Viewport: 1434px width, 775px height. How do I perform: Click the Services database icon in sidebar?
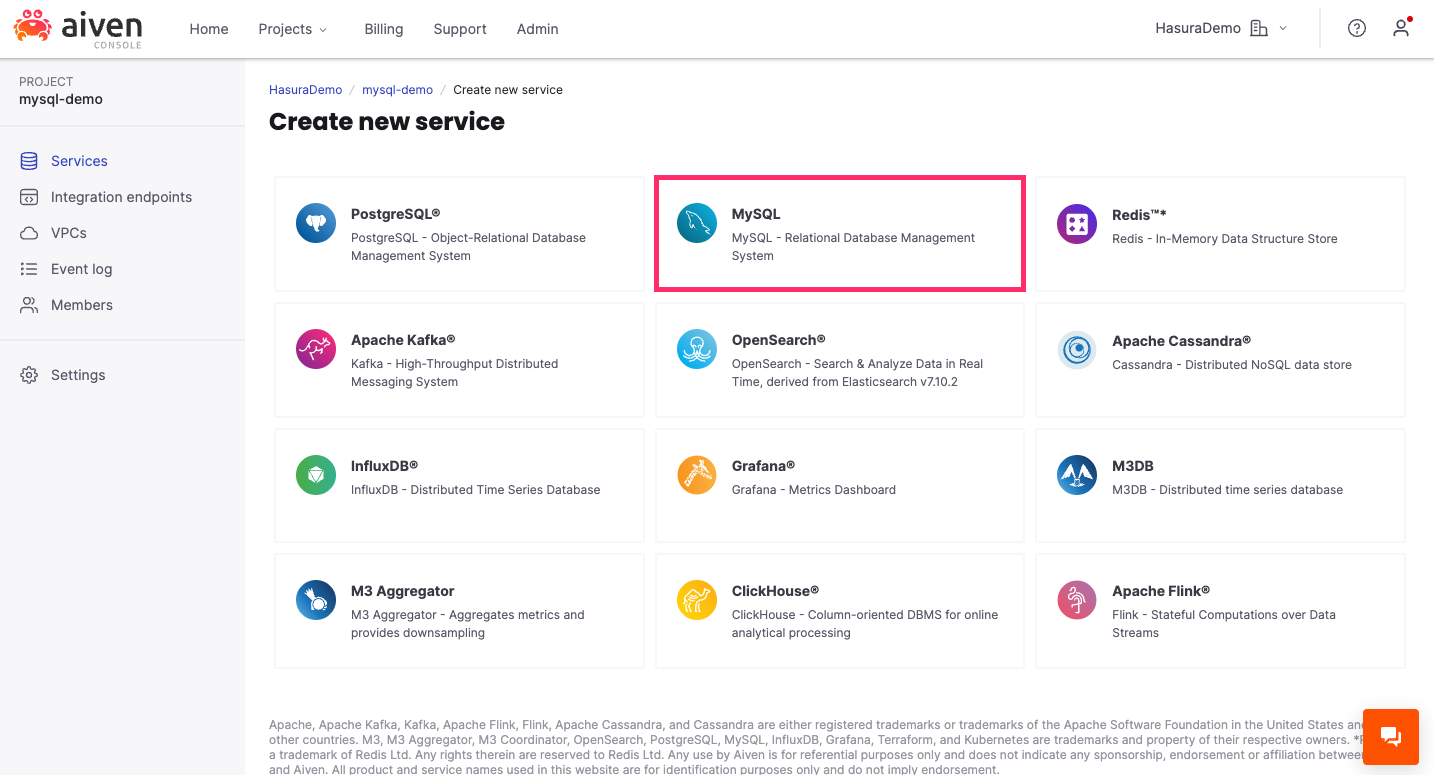pyautogui.click(x=29, y=161)
